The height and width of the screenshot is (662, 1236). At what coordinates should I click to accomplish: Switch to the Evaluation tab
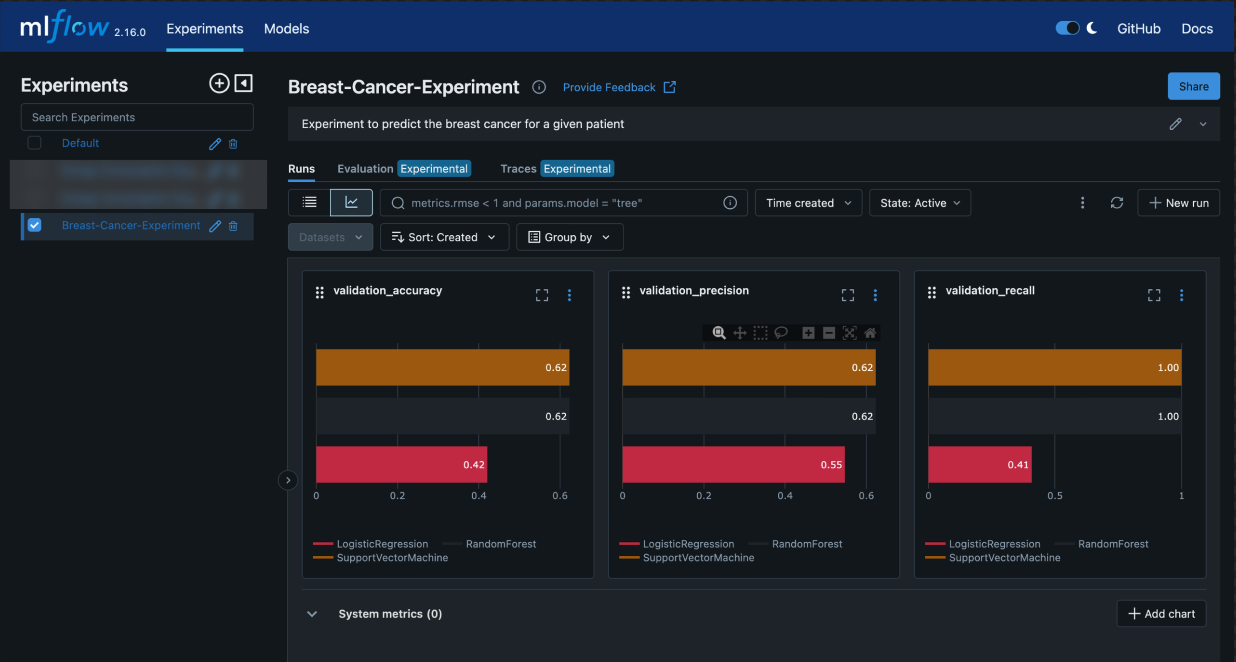365,169
